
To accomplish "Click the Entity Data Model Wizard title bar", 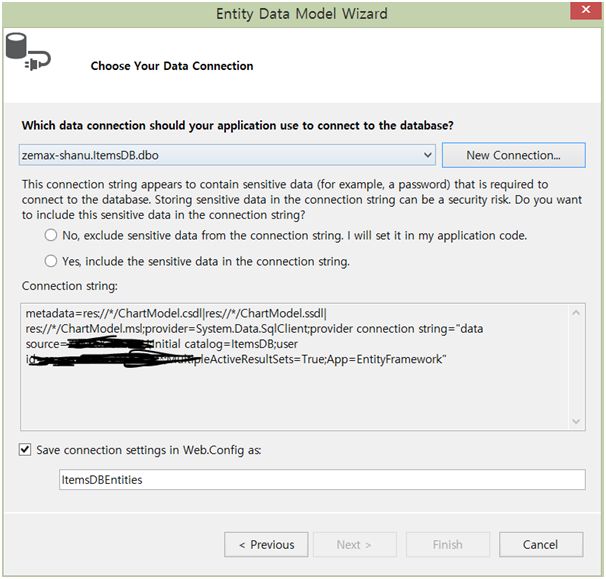I will 303,14.
